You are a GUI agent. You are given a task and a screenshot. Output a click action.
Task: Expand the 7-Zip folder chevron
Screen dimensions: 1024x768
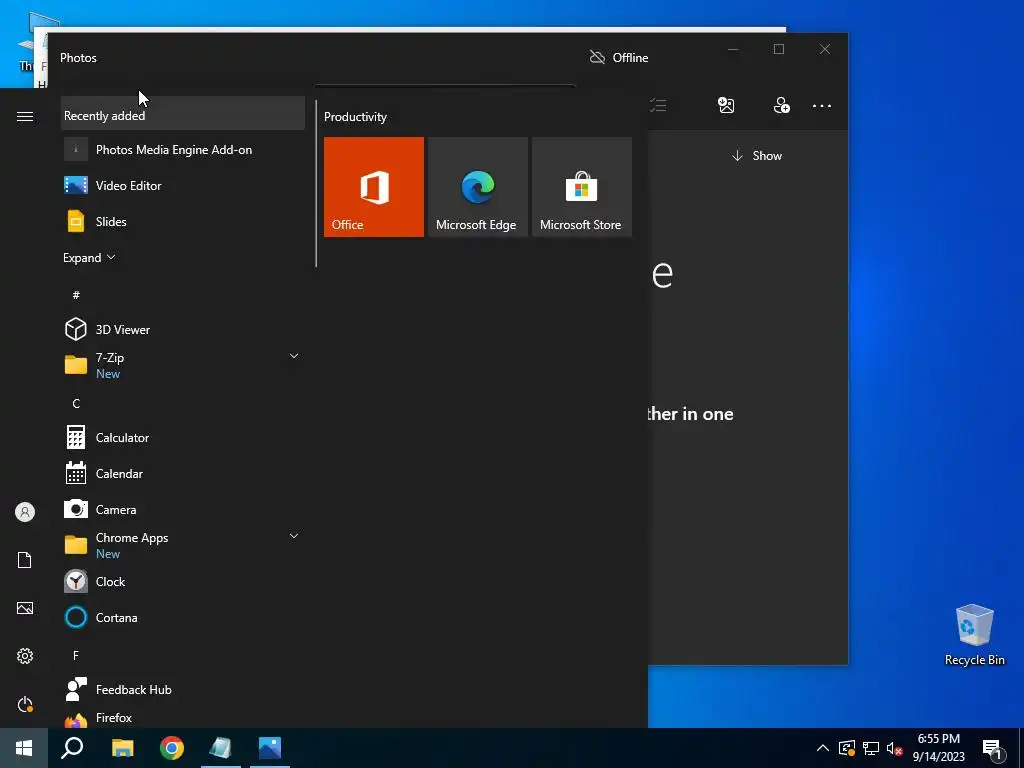294,356
